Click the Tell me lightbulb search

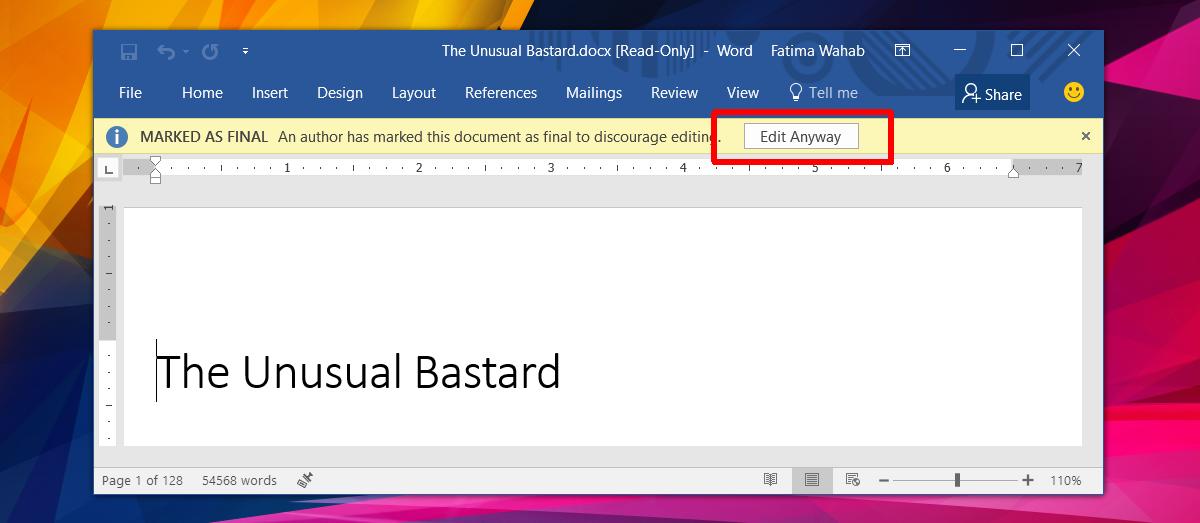tap(823, 92)
